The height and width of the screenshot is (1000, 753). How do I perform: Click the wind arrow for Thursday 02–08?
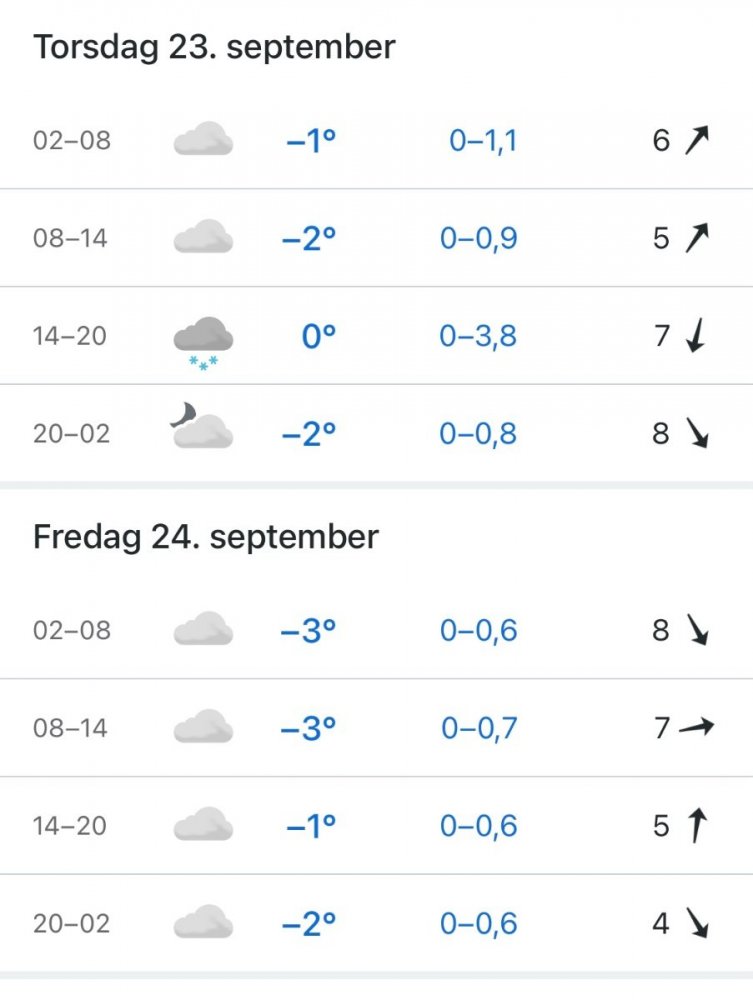pos(696,140)
